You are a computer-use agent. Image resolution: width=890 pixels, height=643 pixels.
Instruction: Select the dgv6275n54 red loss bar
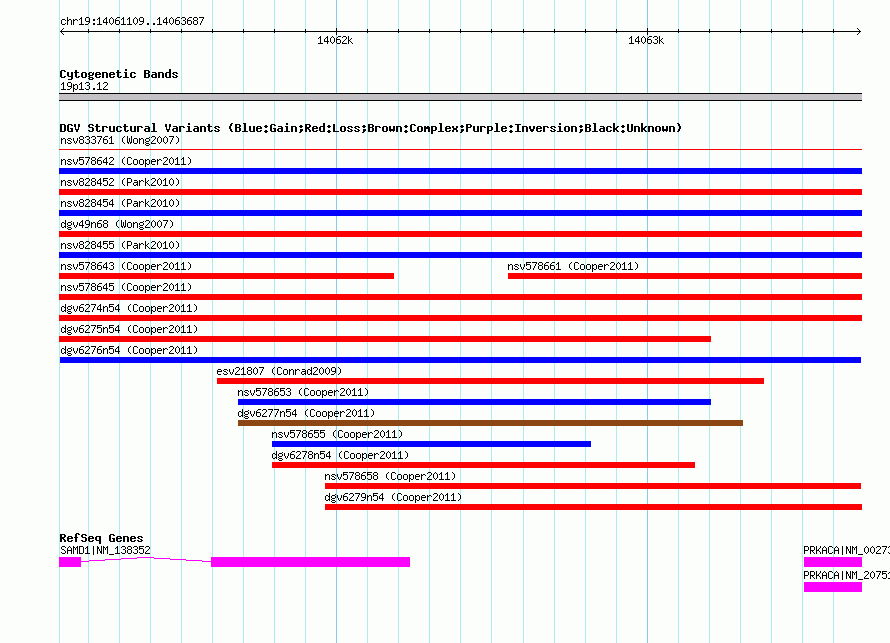point(385,339)
